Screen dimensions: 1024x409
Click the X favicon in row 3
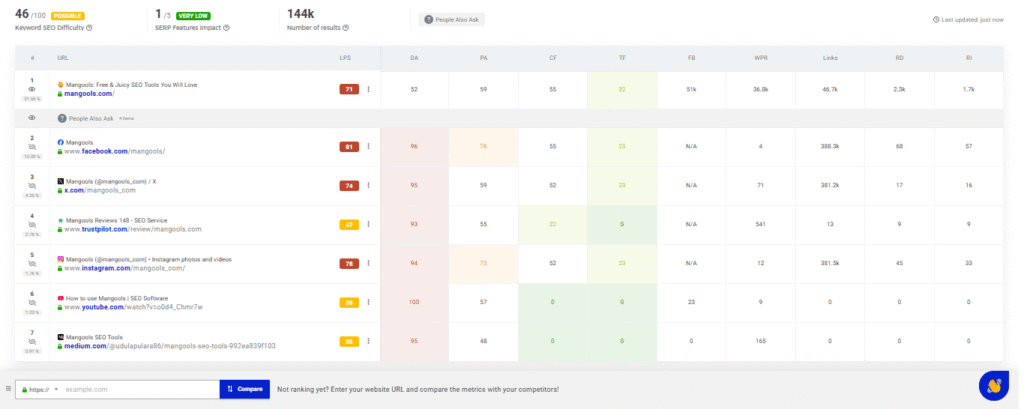coord(60,181)
